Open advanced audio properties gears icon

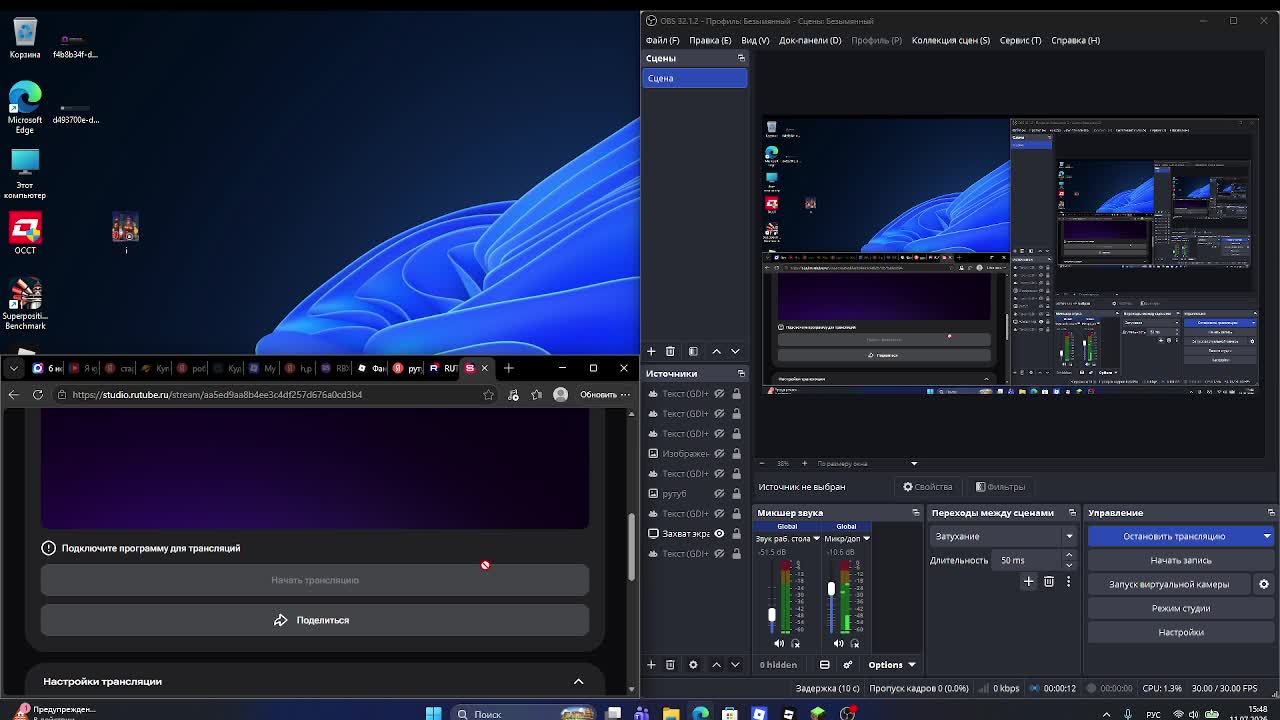848,664
